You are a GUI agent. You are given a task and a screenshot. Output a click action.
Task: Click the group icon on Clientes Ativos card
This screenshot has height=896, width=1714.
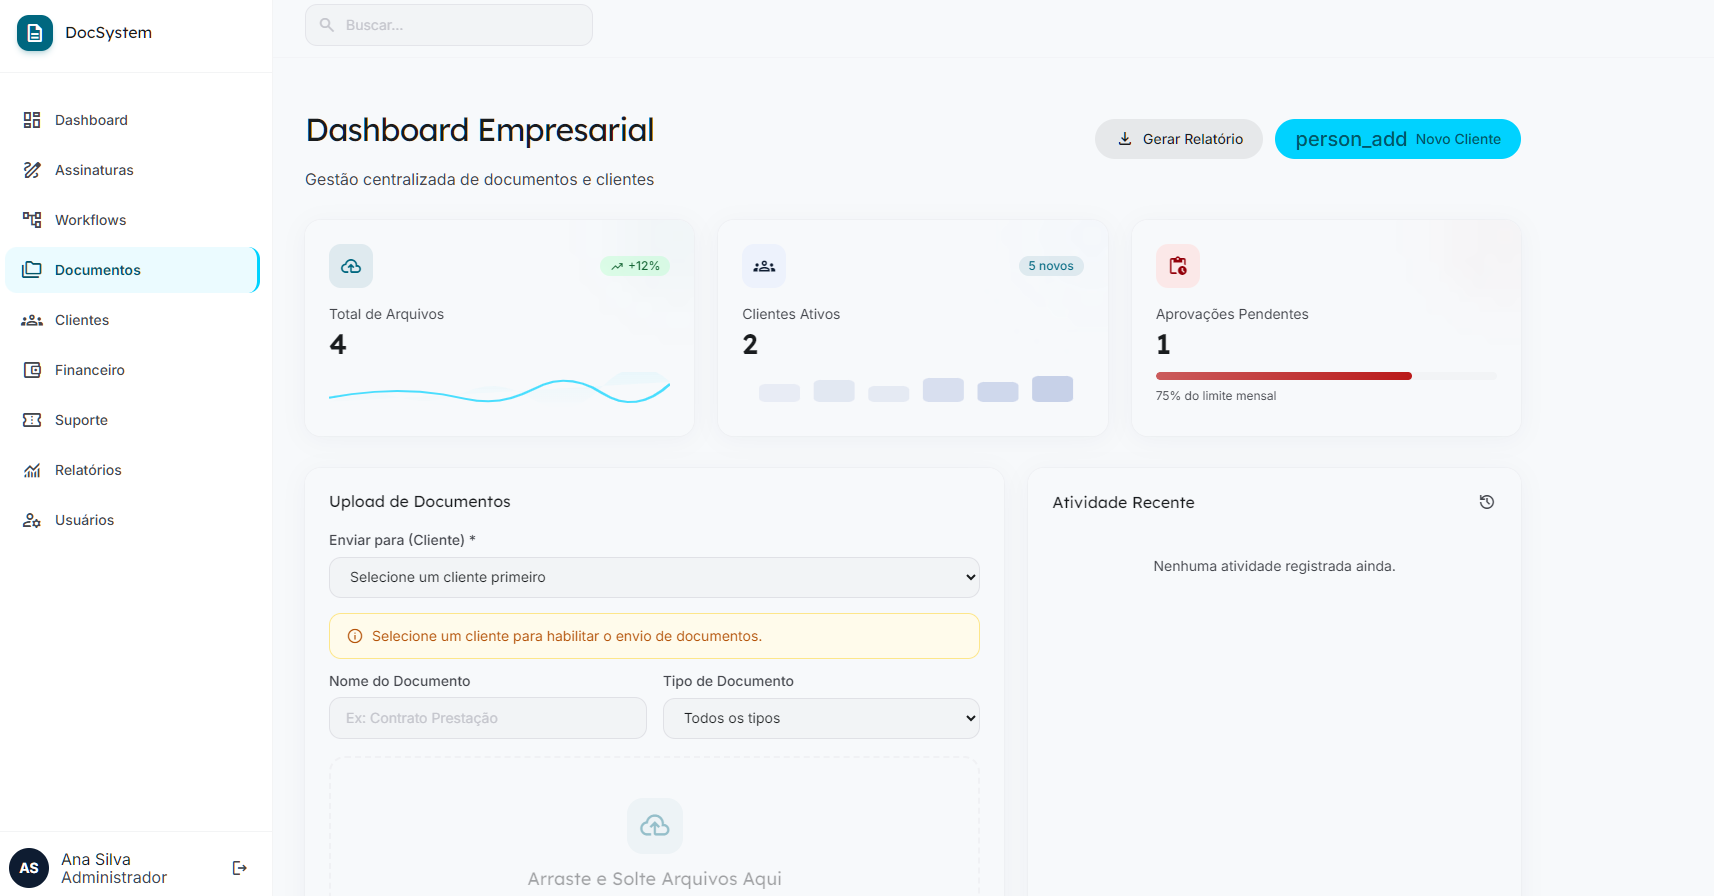coord(764,266)
